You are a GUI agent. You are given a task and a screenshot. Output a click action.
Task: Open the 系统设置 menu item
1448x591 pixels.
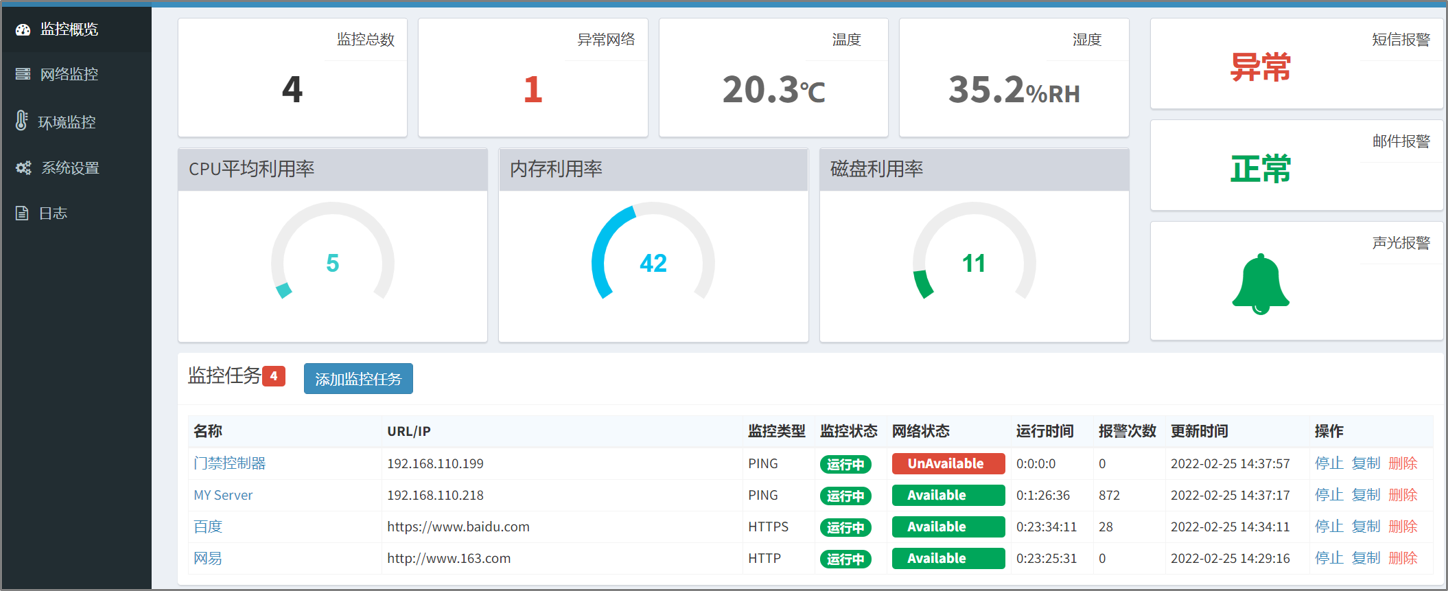pyautogui.click(x=70, y=168)
